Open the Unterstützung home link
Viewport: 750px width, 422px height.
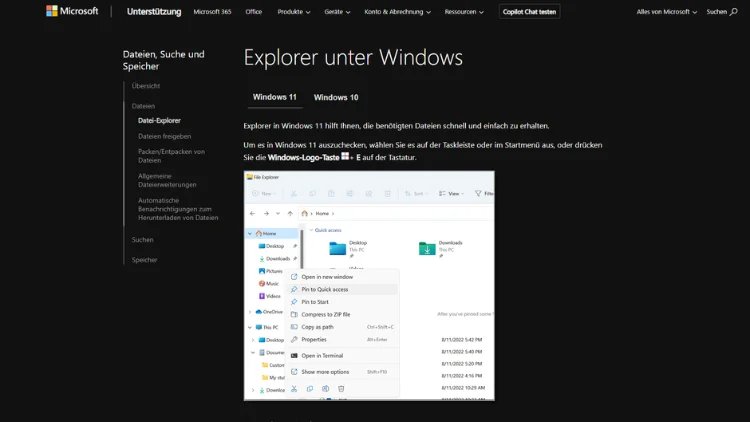pyautogui.click(x=154, y=11)
